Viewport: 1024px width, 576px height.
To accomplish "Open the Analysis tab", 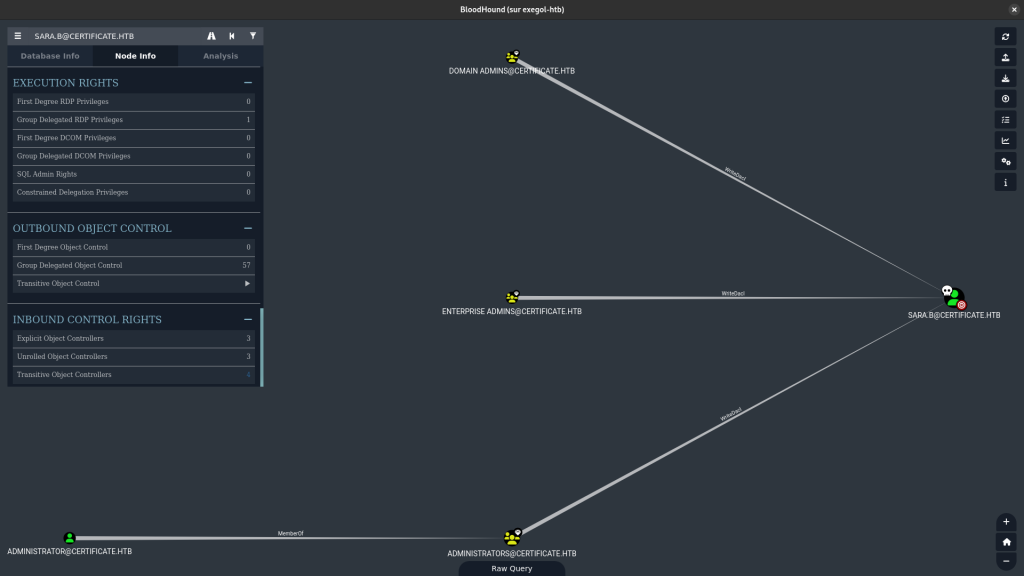I will pyautogui.click(x=221, y=56).
